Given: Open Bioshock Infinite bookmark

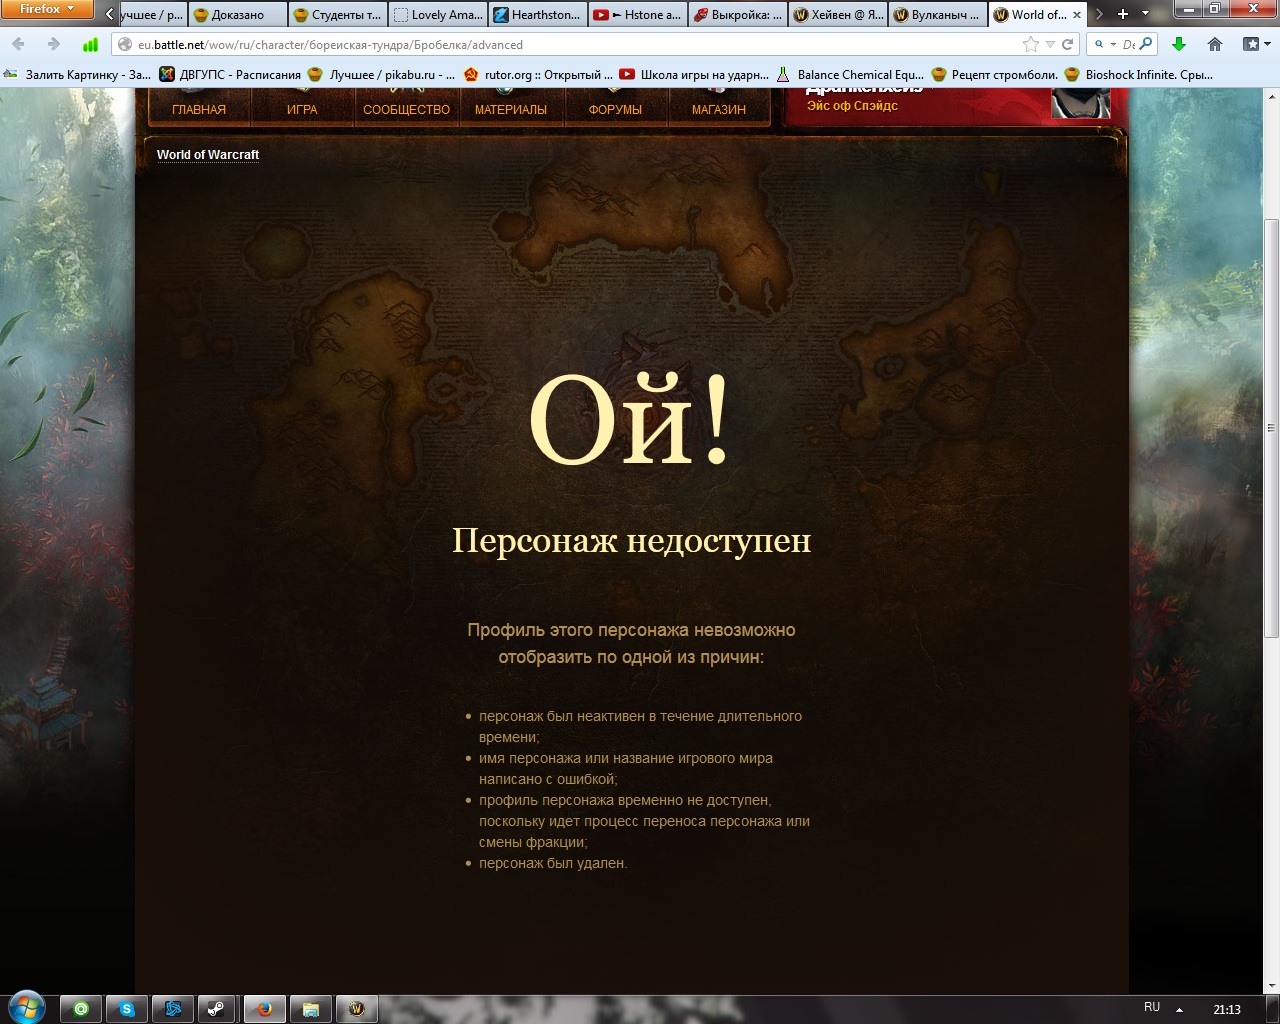Looking at the screenshot, I should (x=1139, y=74).
